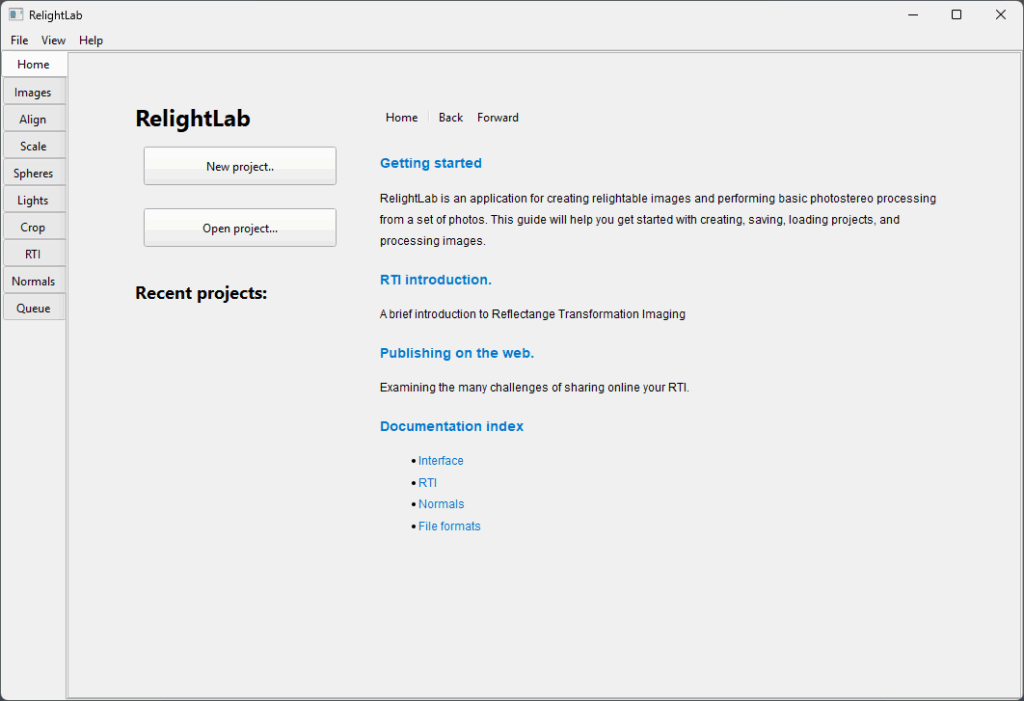Show the Queue tab

click(33, 308)
